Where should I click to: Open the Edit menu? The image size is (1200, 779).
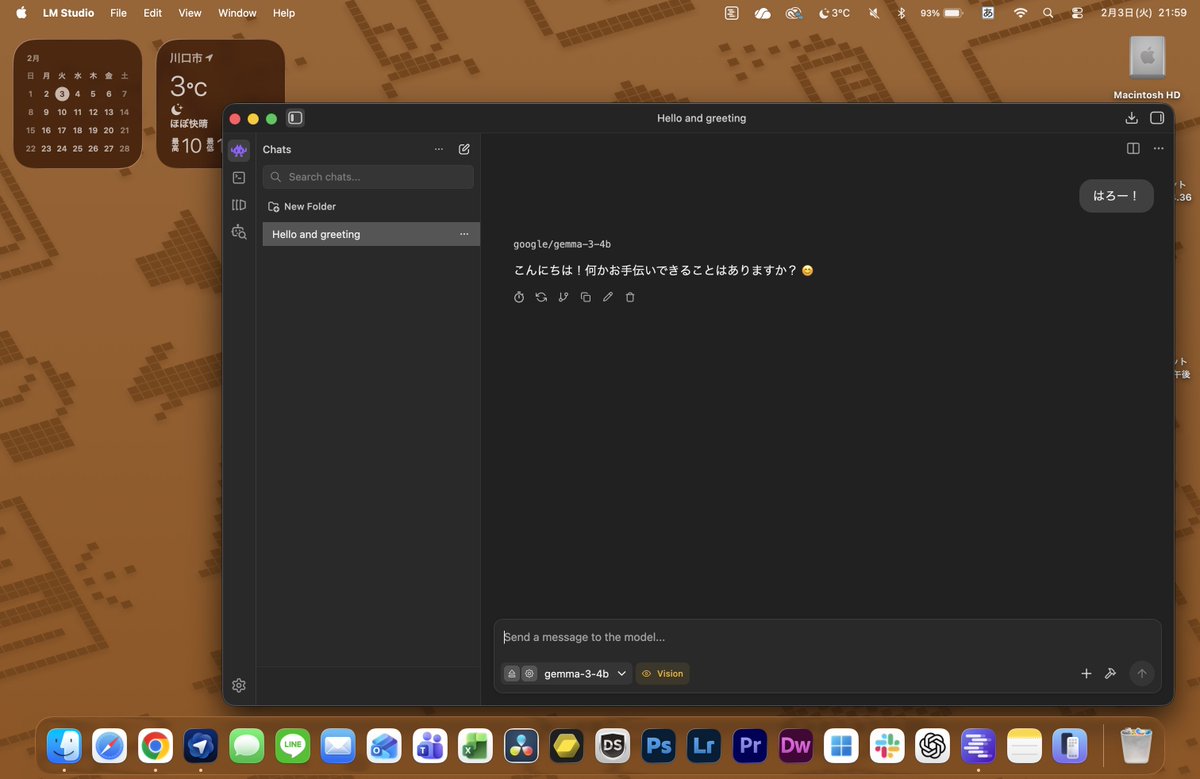[152, 13]
